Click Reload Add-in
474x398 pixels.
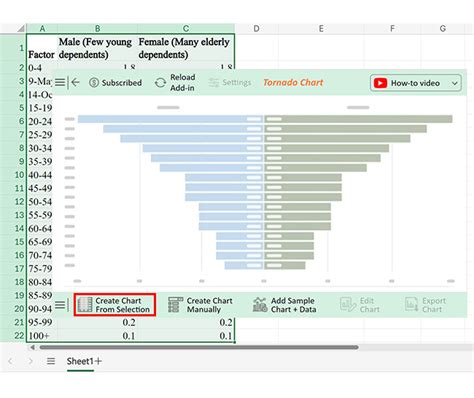[x=176, y=82]
